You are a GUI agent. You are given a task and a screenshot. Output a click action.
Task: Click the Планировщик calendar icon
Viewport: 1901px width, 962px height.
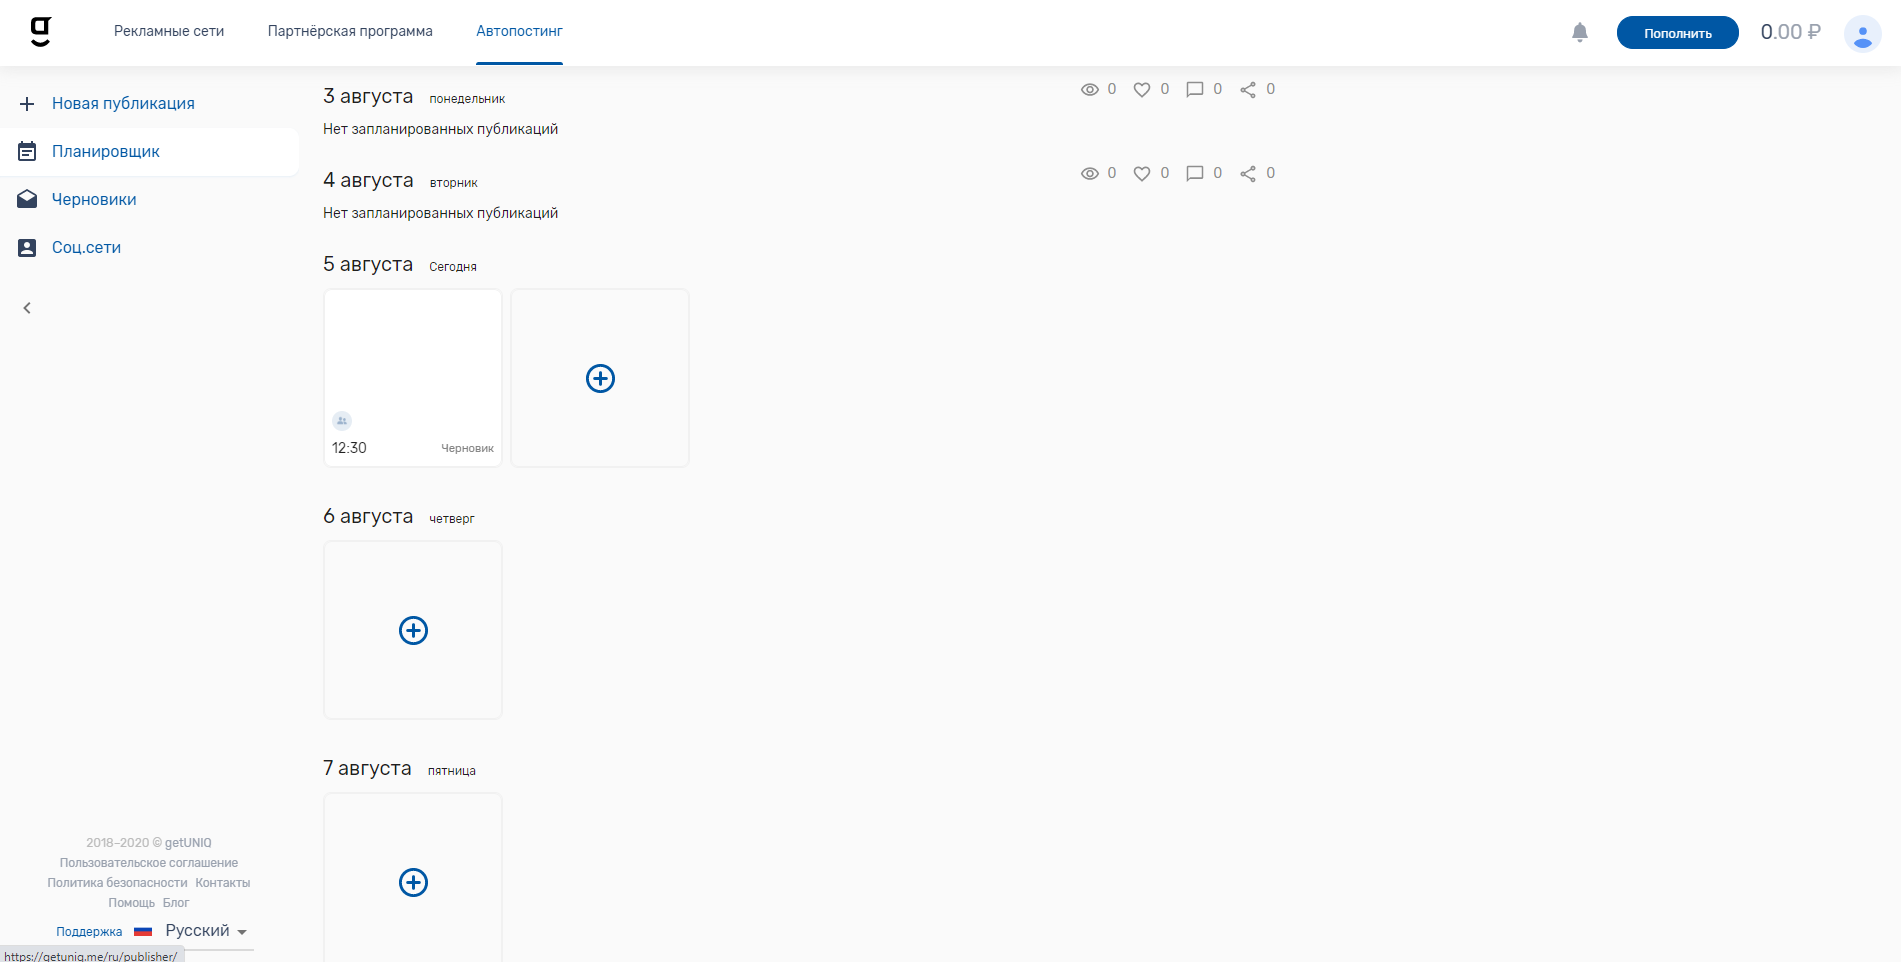pyautogui.click(x=27, y=152)
